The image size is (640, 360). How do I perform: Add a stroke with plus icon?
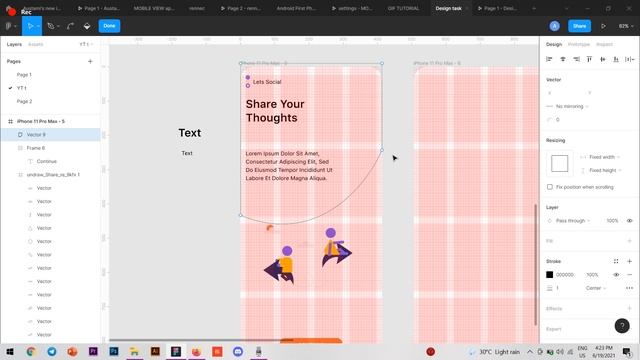point(629,261)
